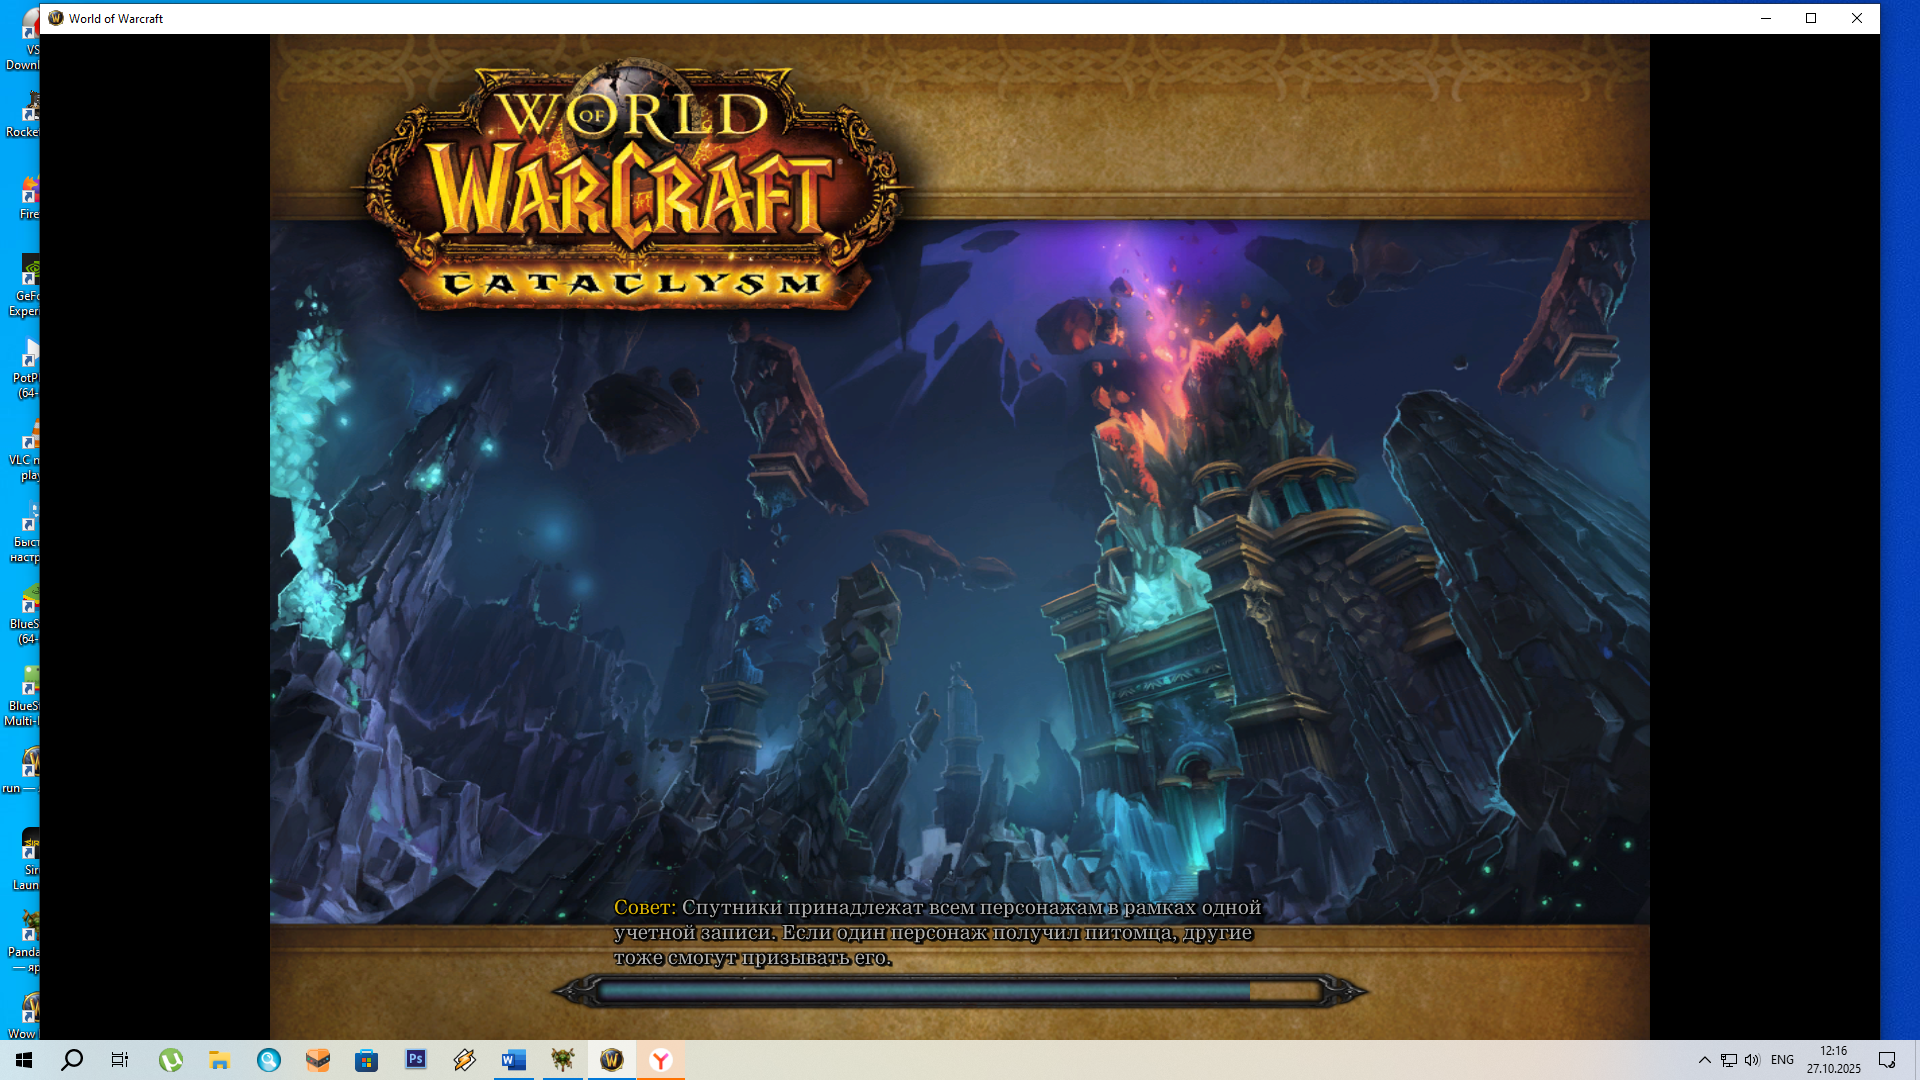Switch to Yandex Browser in taskbar

click(661, 1060)
